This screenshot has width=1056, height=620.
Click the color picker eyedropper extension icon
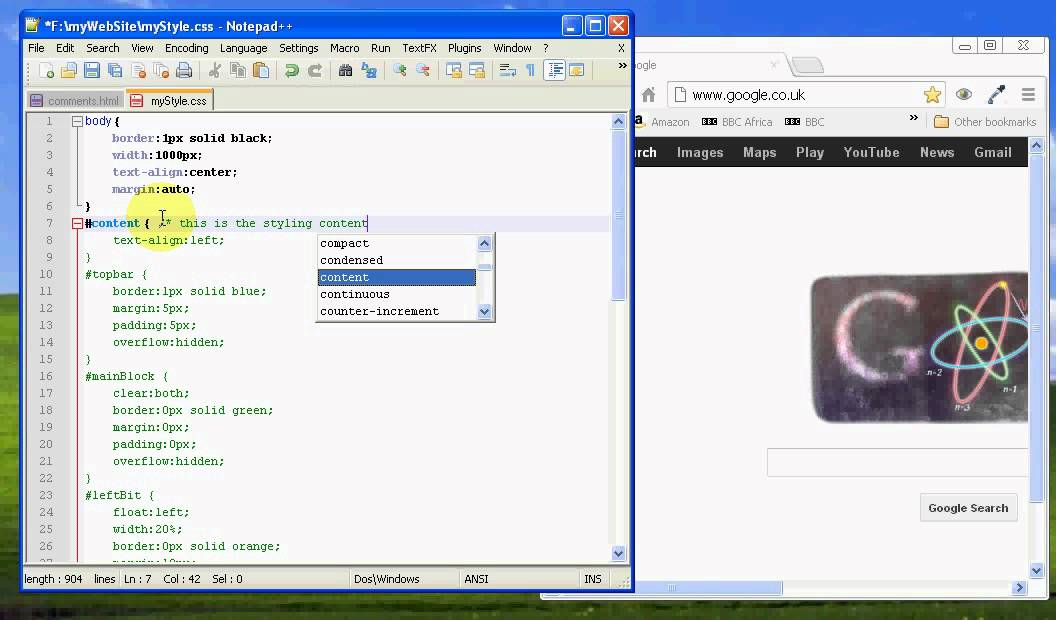click(x=996, y=94)
